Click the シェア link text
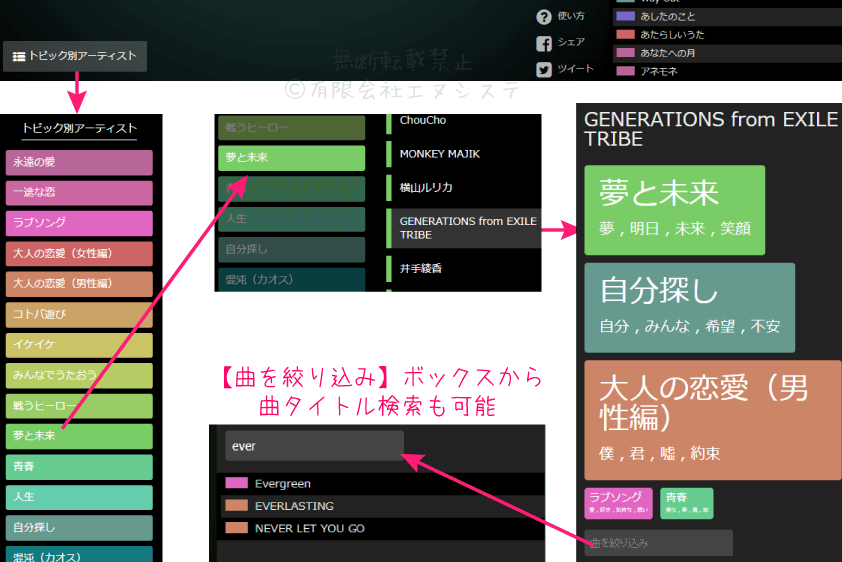The width and height of the screenshot is (842, 562). 571,42
